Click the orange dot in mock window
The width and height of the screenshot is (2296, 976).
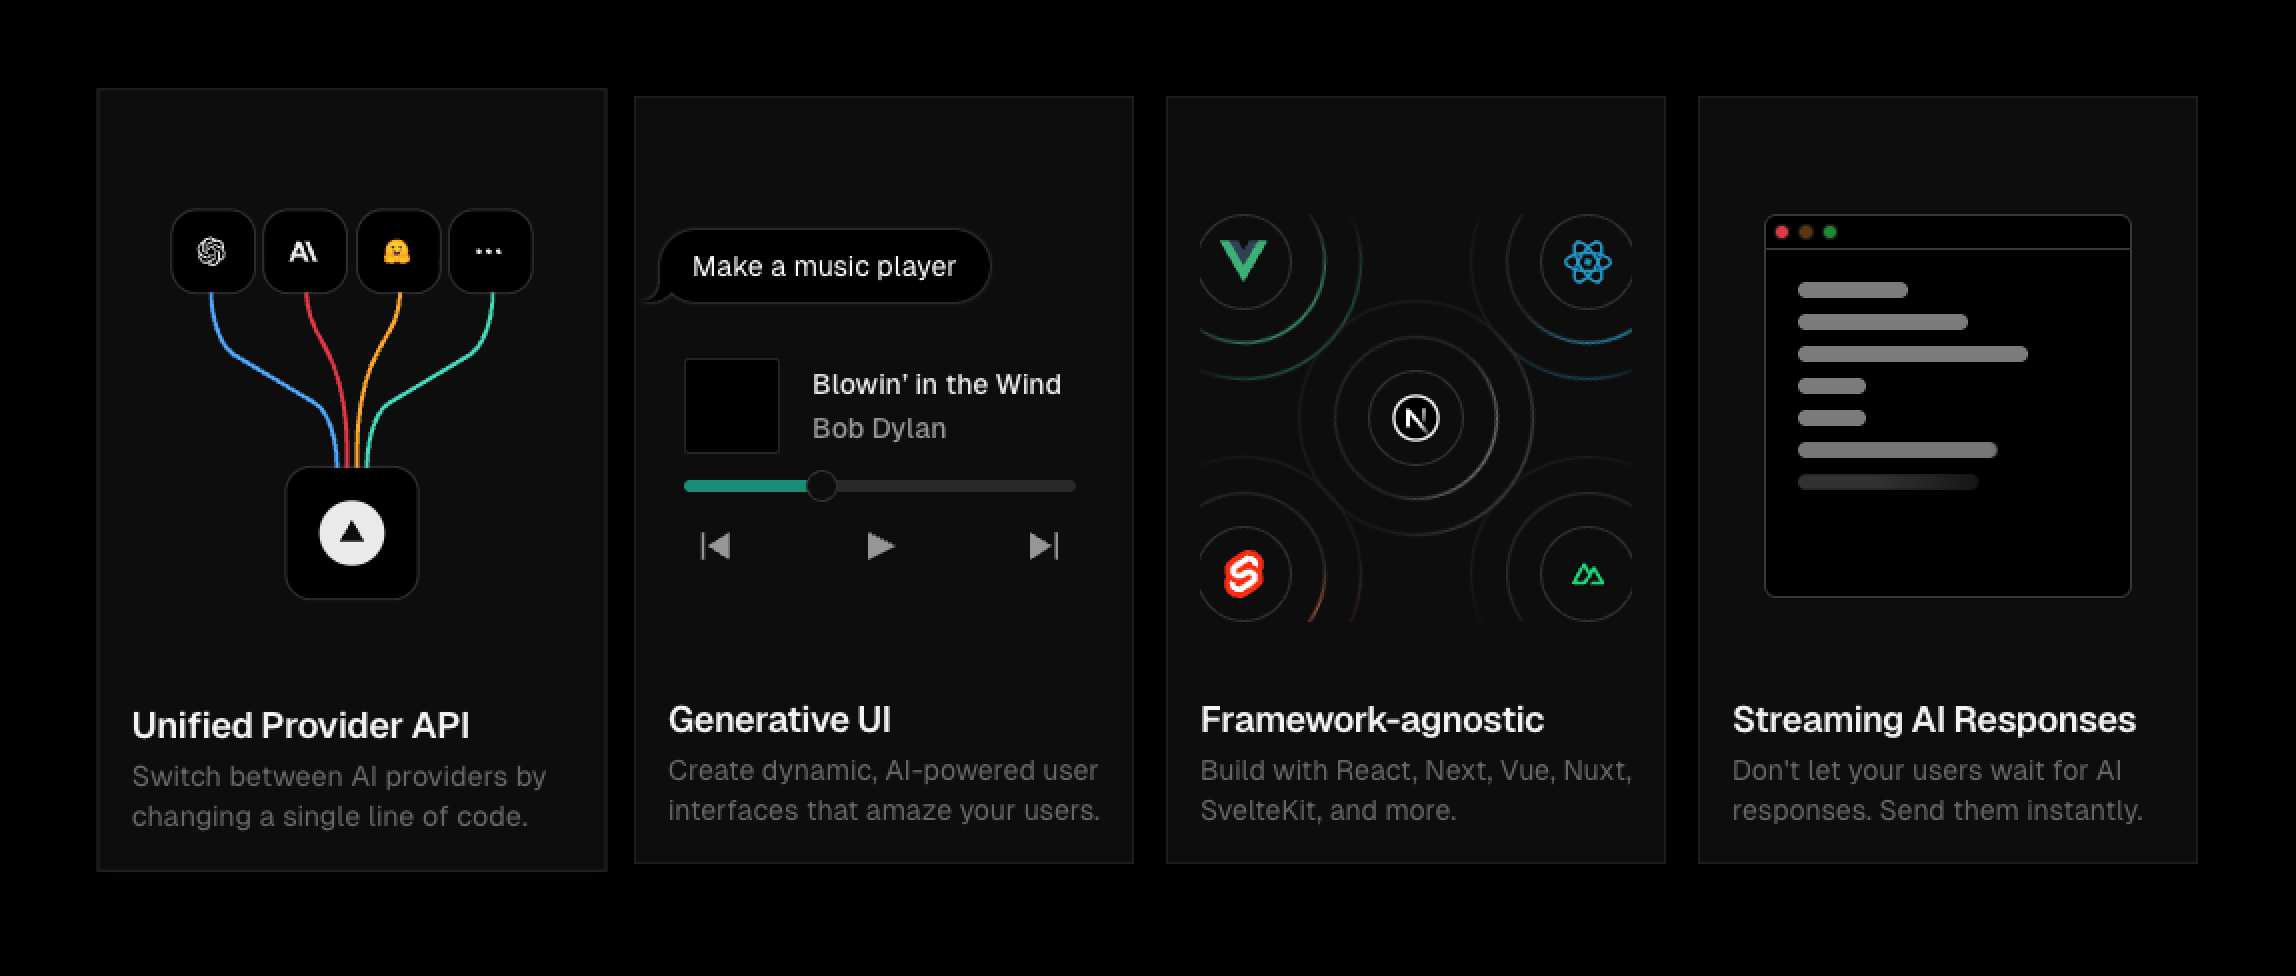(1806, 232)
